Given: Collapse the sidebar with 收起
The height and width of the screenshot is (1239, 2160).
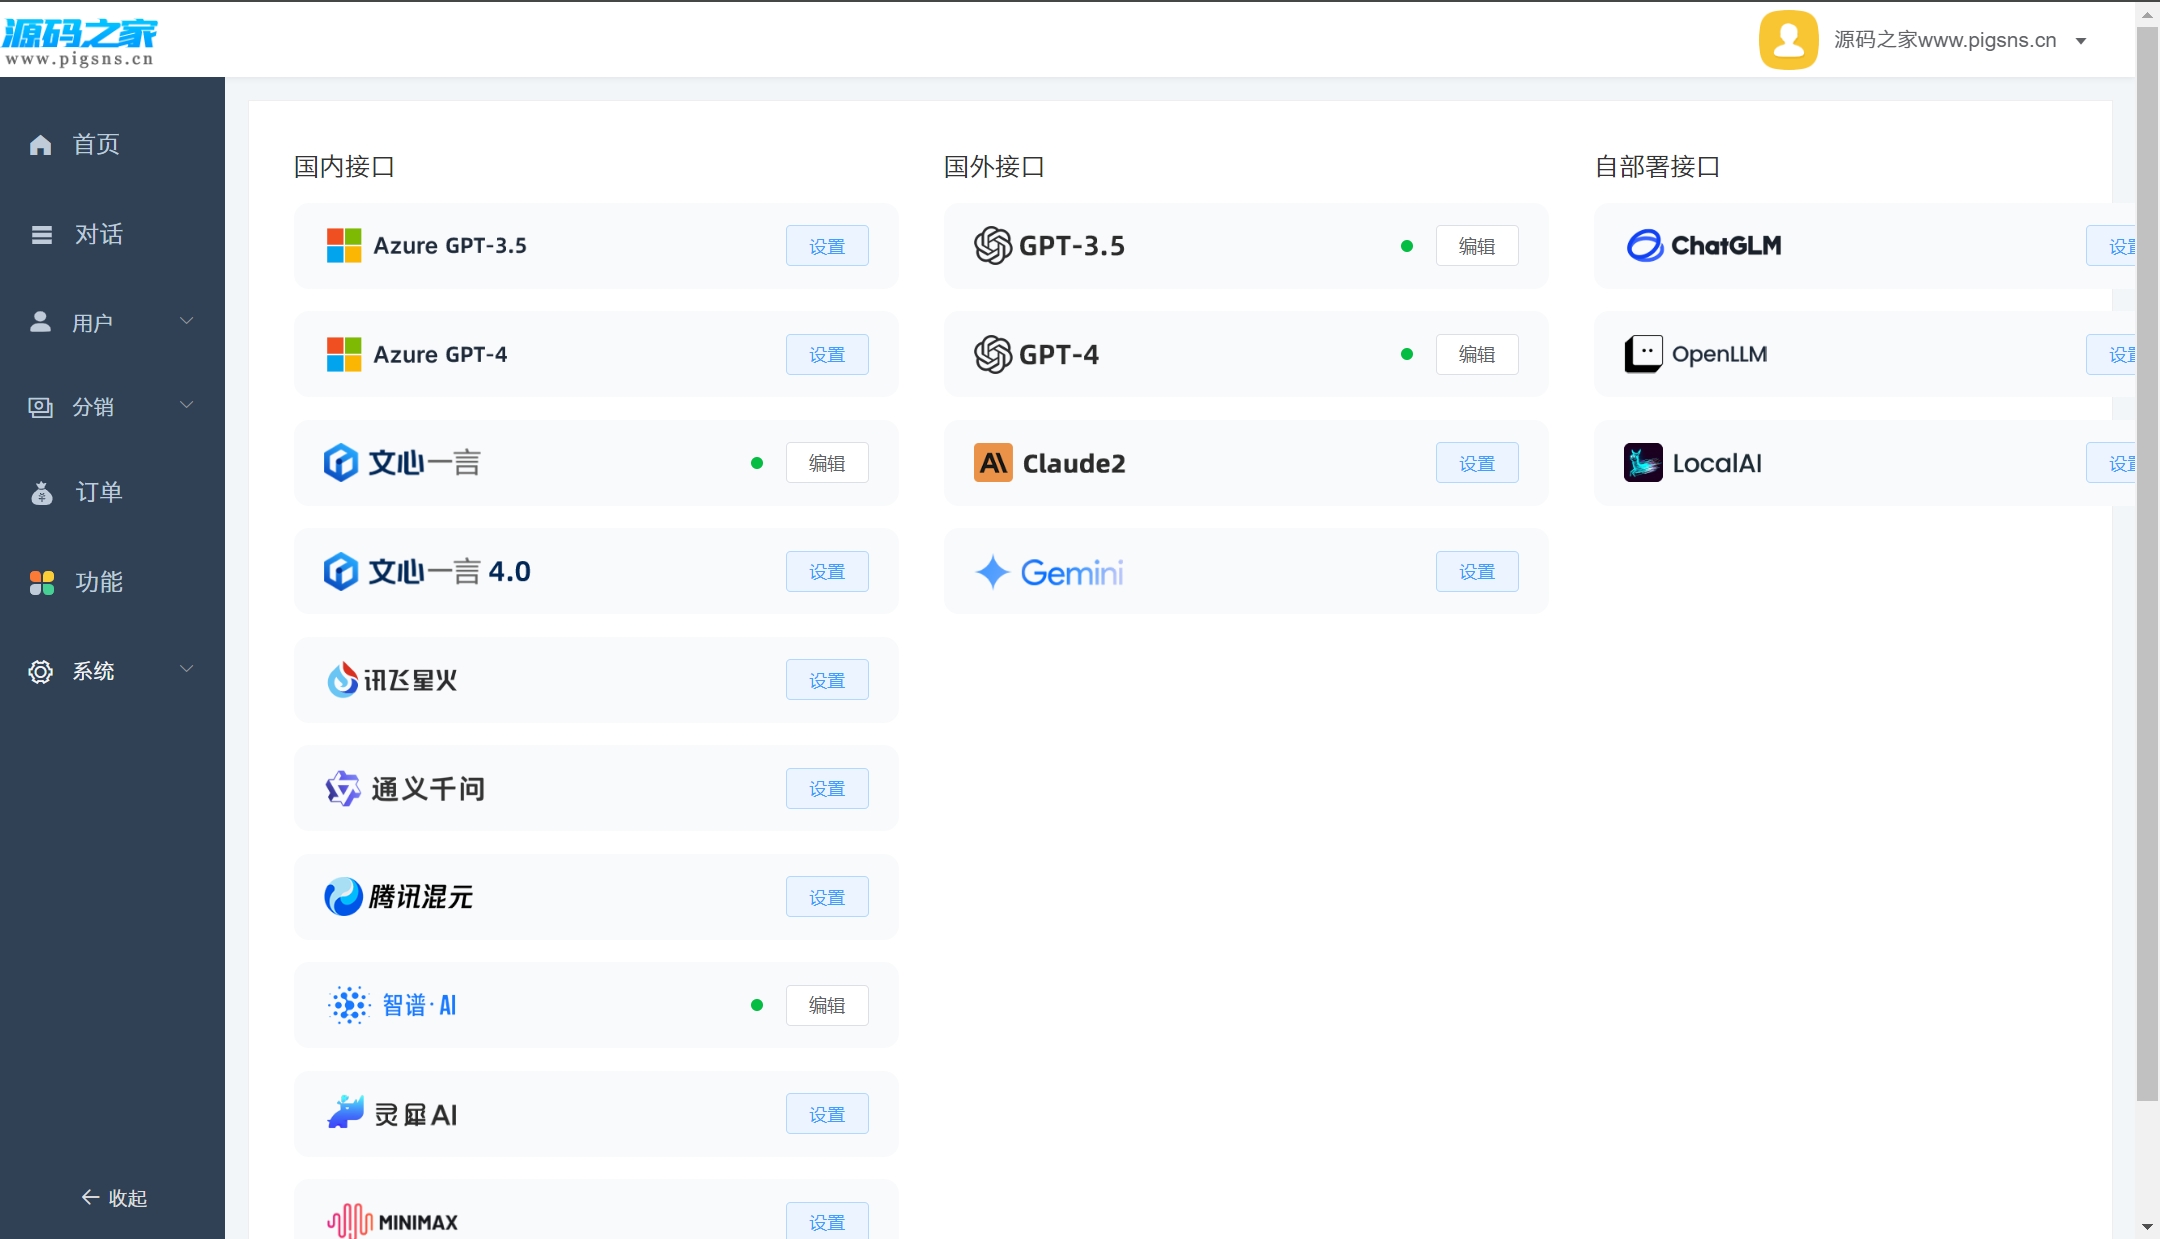Looking at the screenshot, I should [x=114, y=1198].
